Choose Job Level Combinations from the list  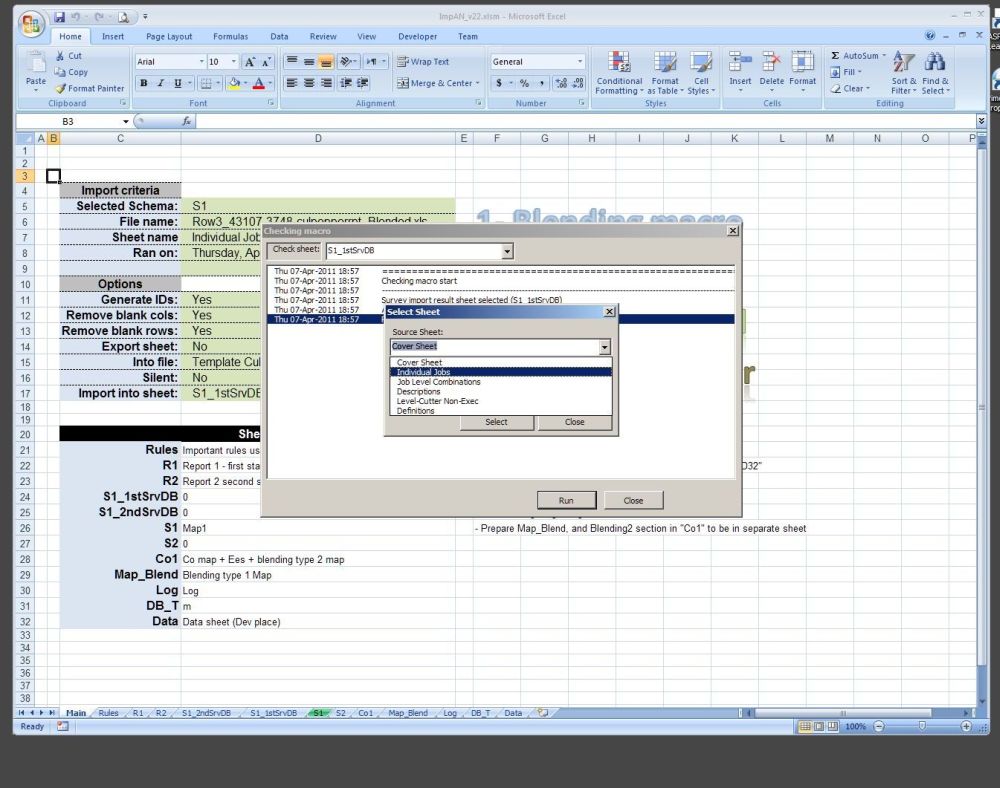coord(438,382)
